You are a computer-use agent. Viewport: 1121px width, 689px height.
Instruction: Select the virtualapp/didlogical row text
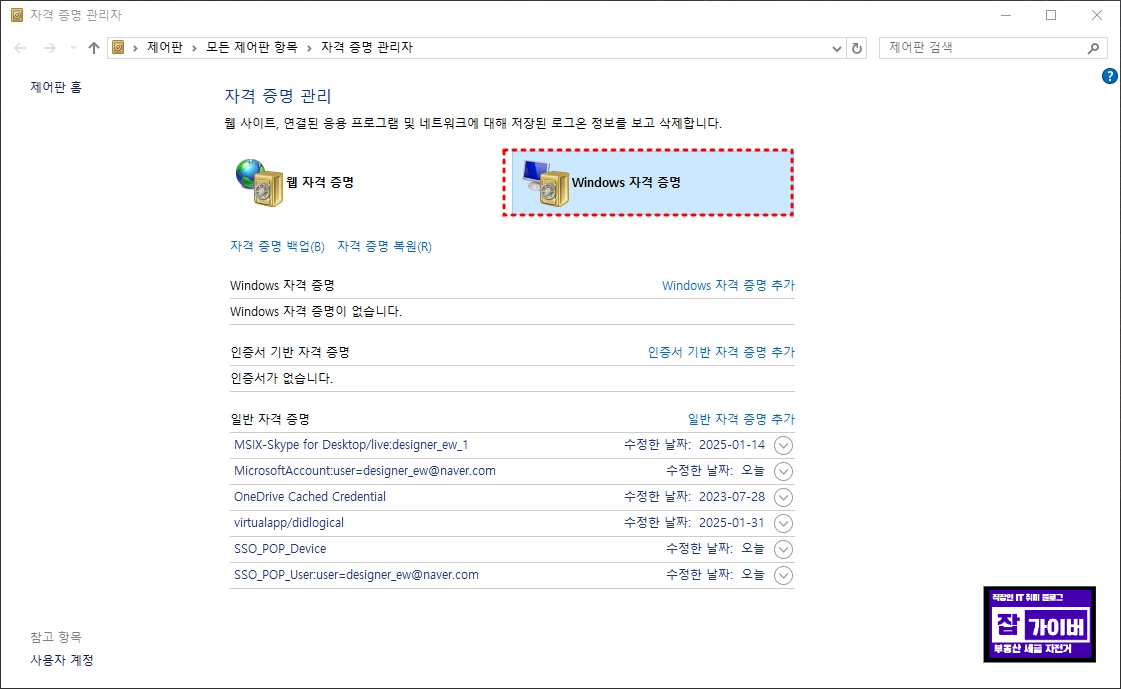pyautogui.click(x=289, y=523)
